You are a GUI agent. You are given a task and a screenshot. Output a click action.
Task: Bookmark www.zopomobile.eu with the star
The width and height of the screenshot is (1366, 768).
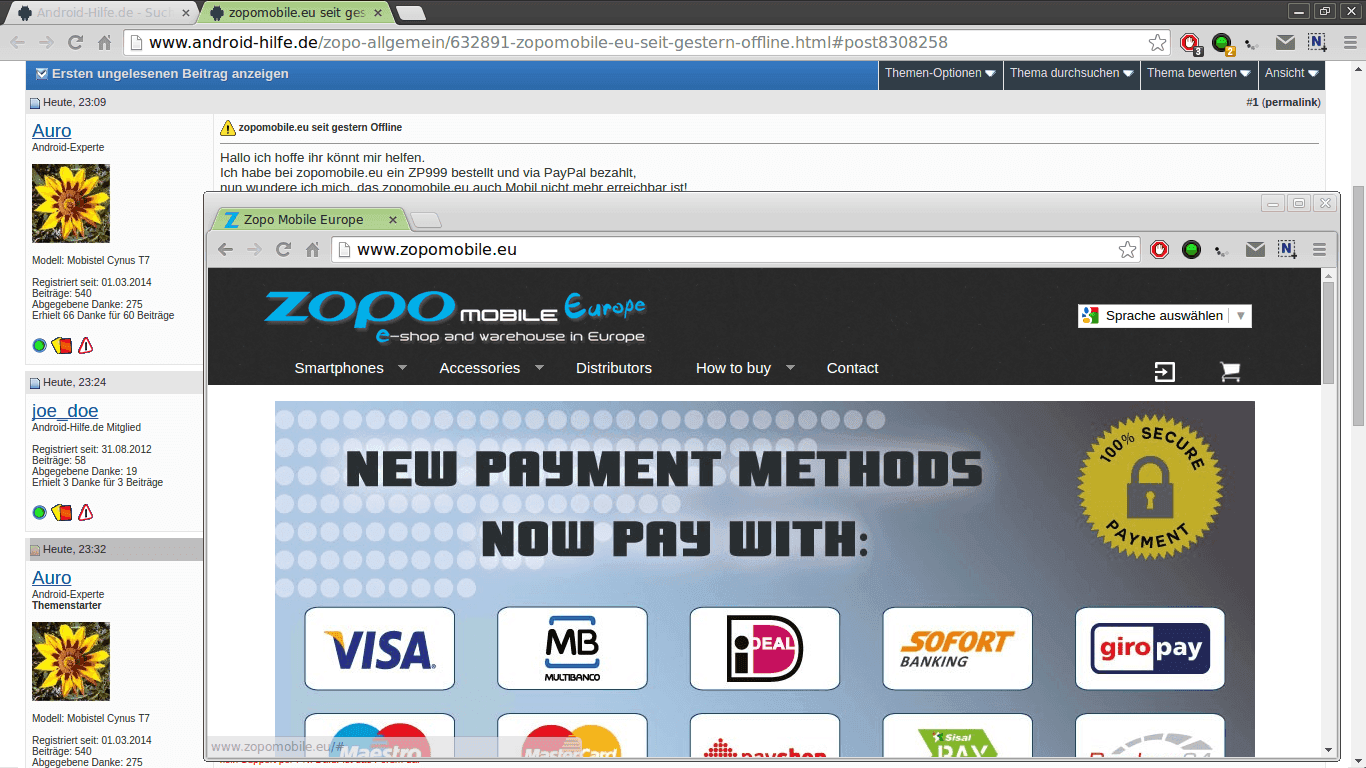(1127, 249)
